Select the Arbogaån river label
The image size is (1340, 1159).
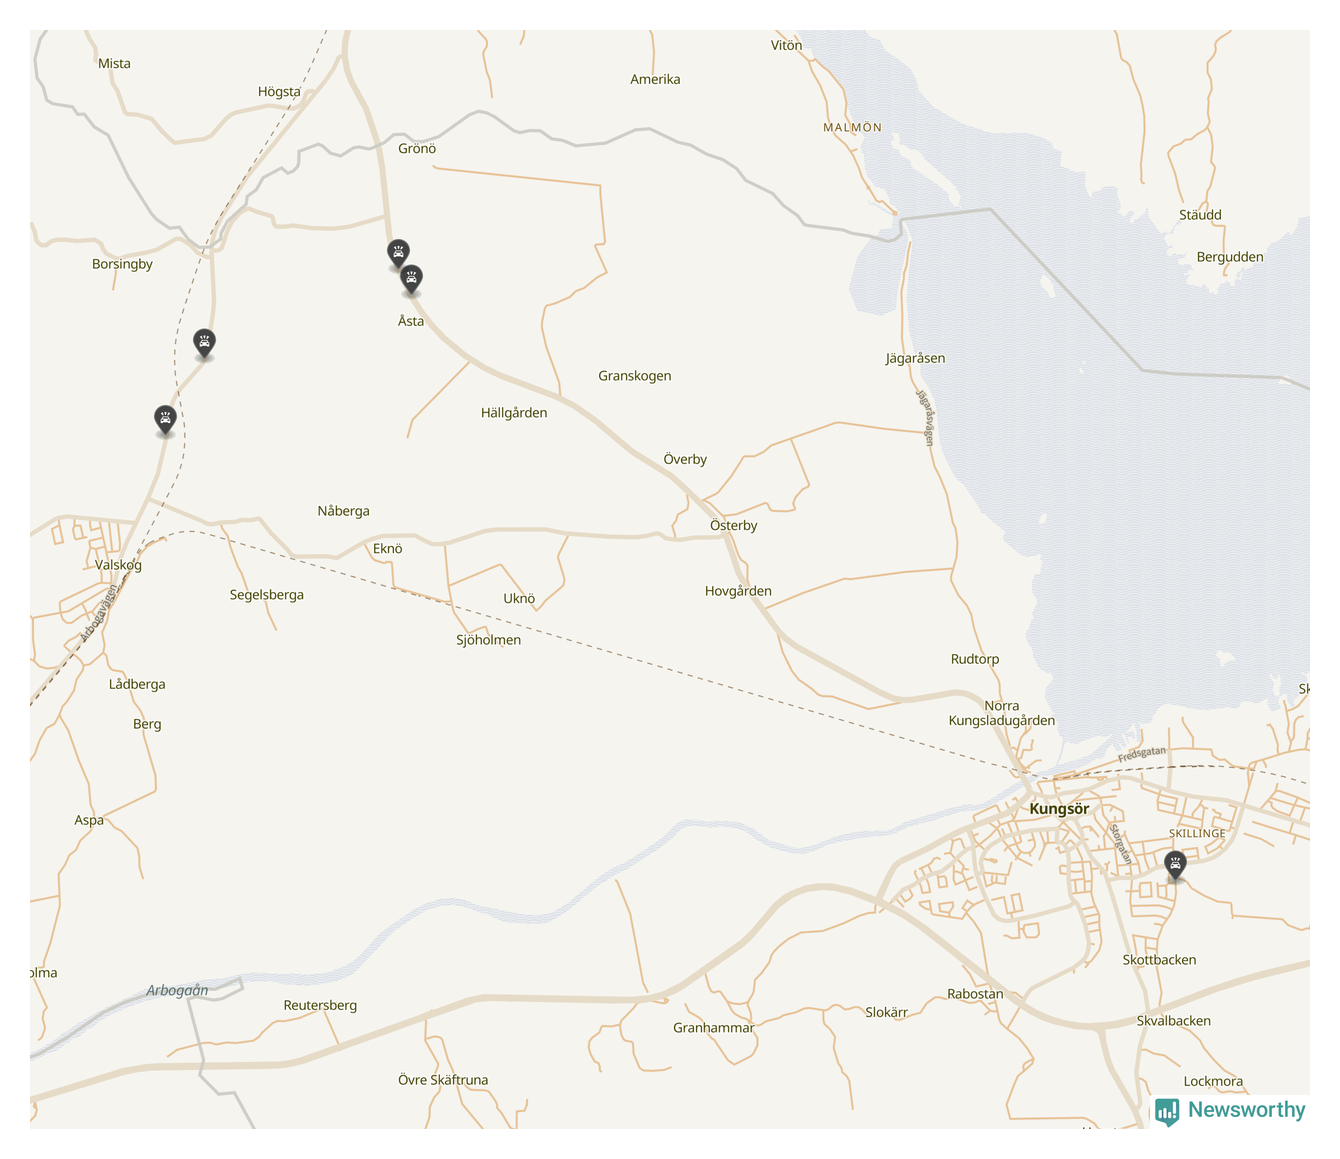tap(177, 991)
